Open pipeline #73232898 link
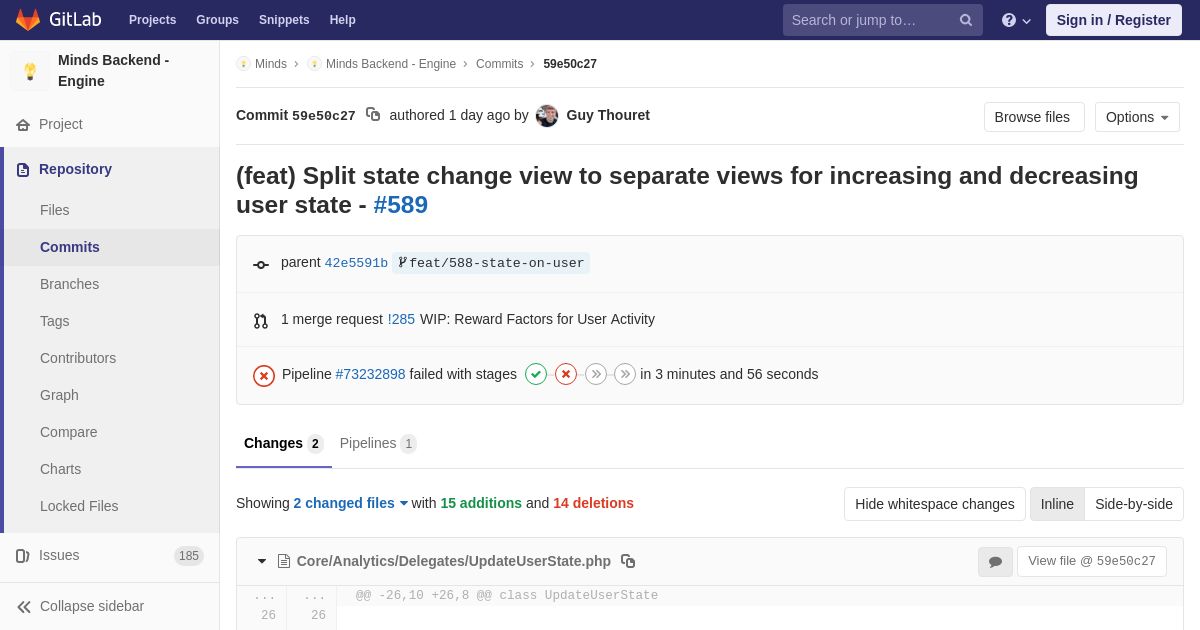The image size is (1200, 630). tap(370, 374)
